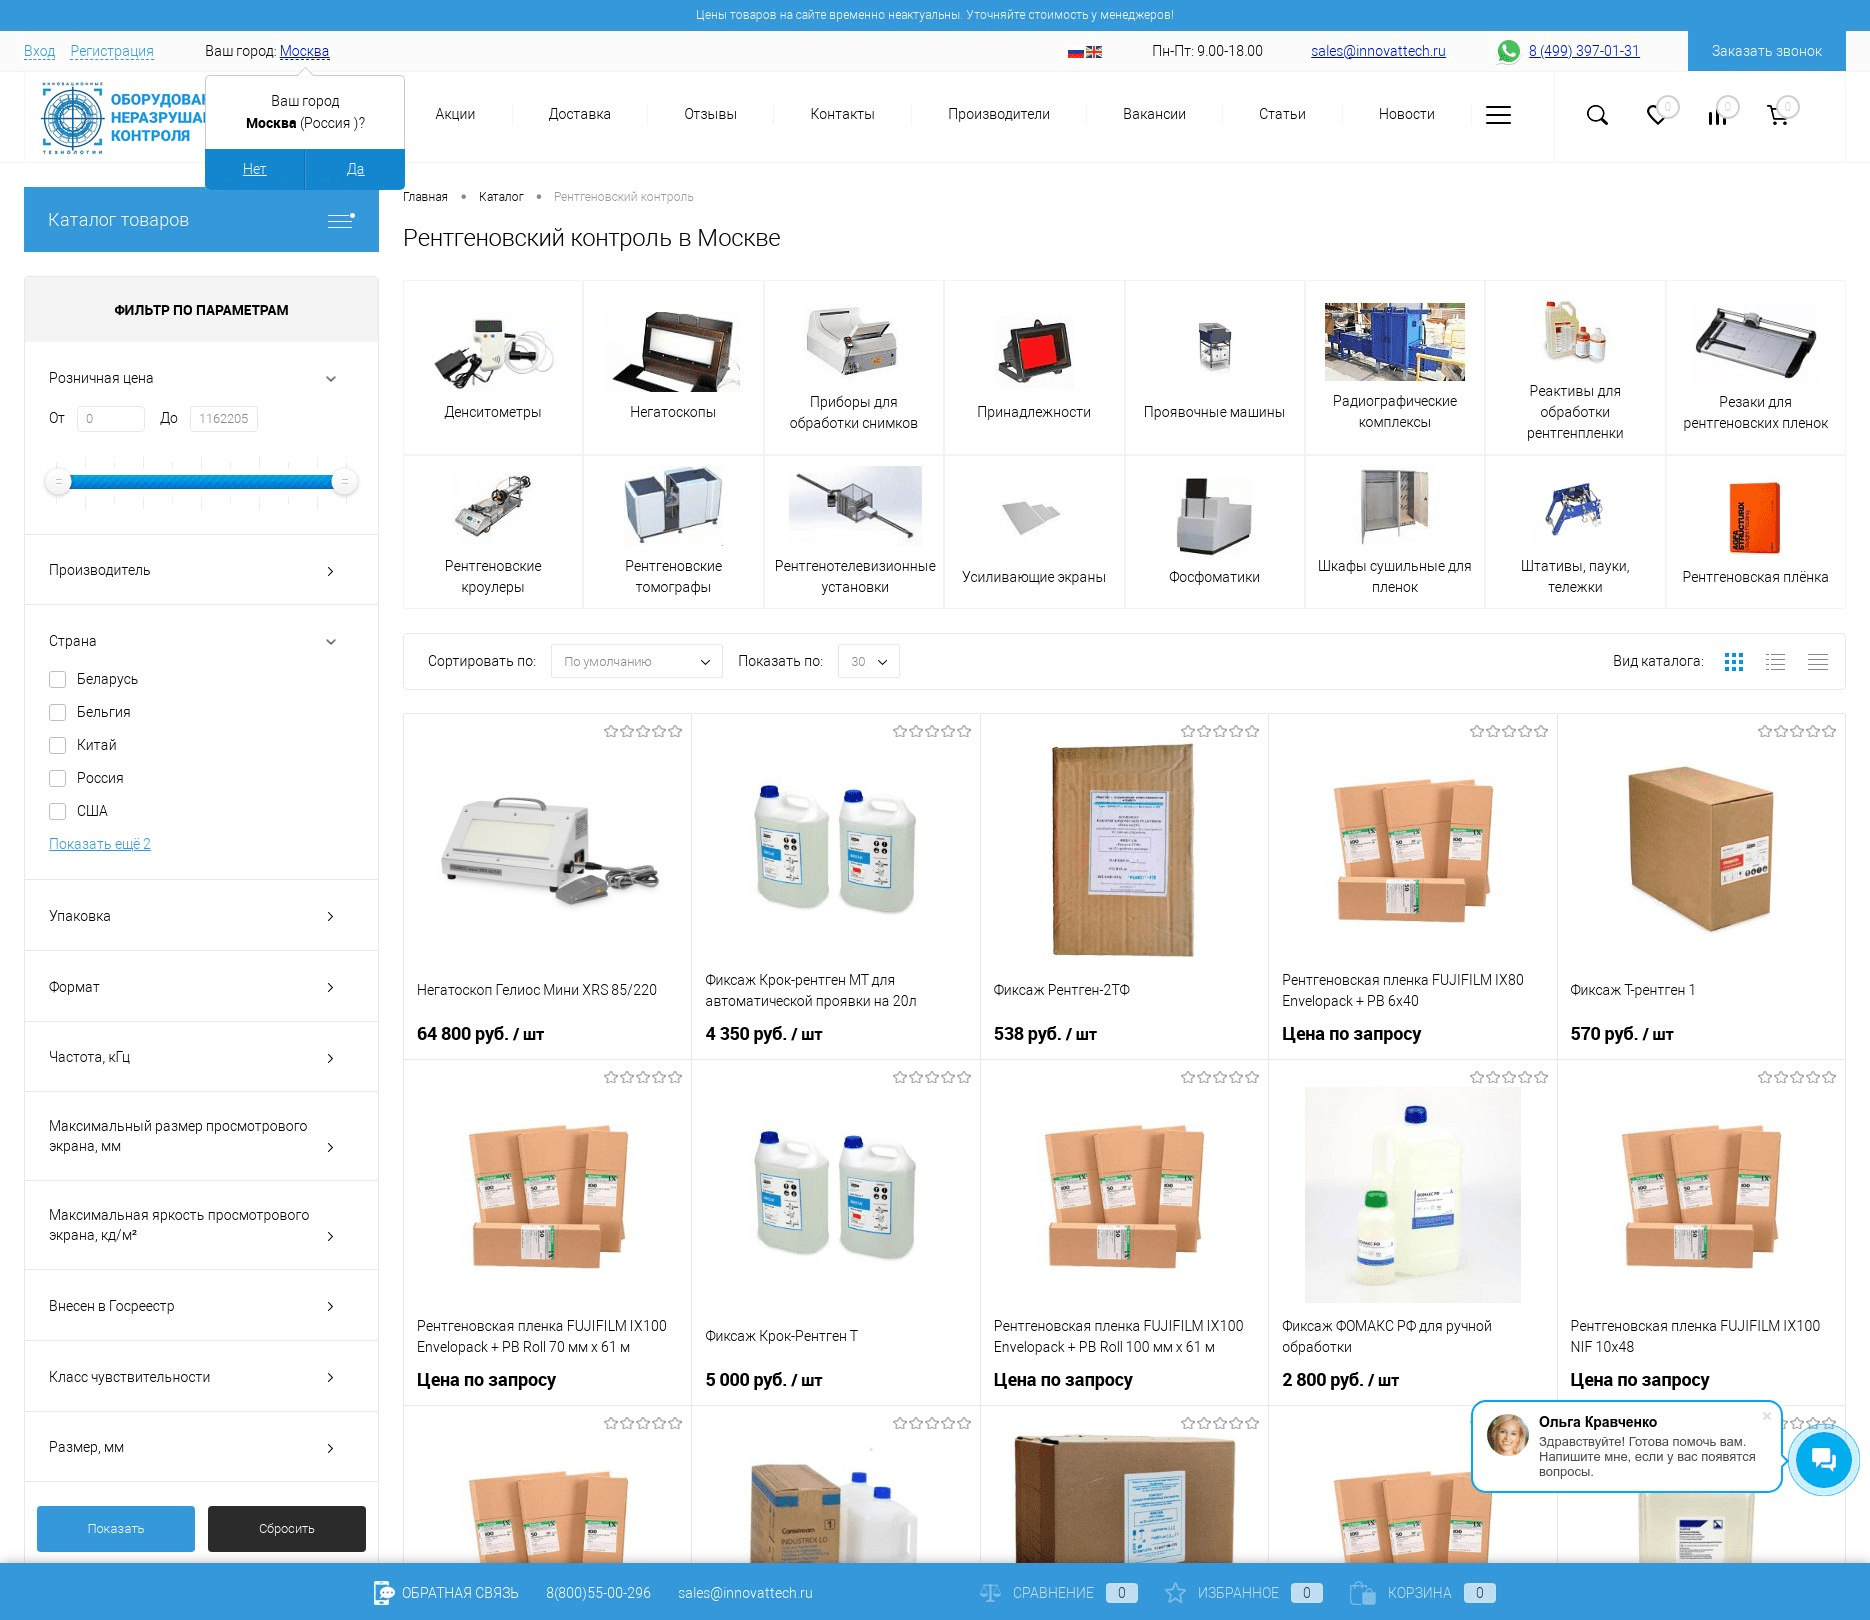Reset filters with Сбросить button
Screen dimensions: 1870x1620
287,1529
